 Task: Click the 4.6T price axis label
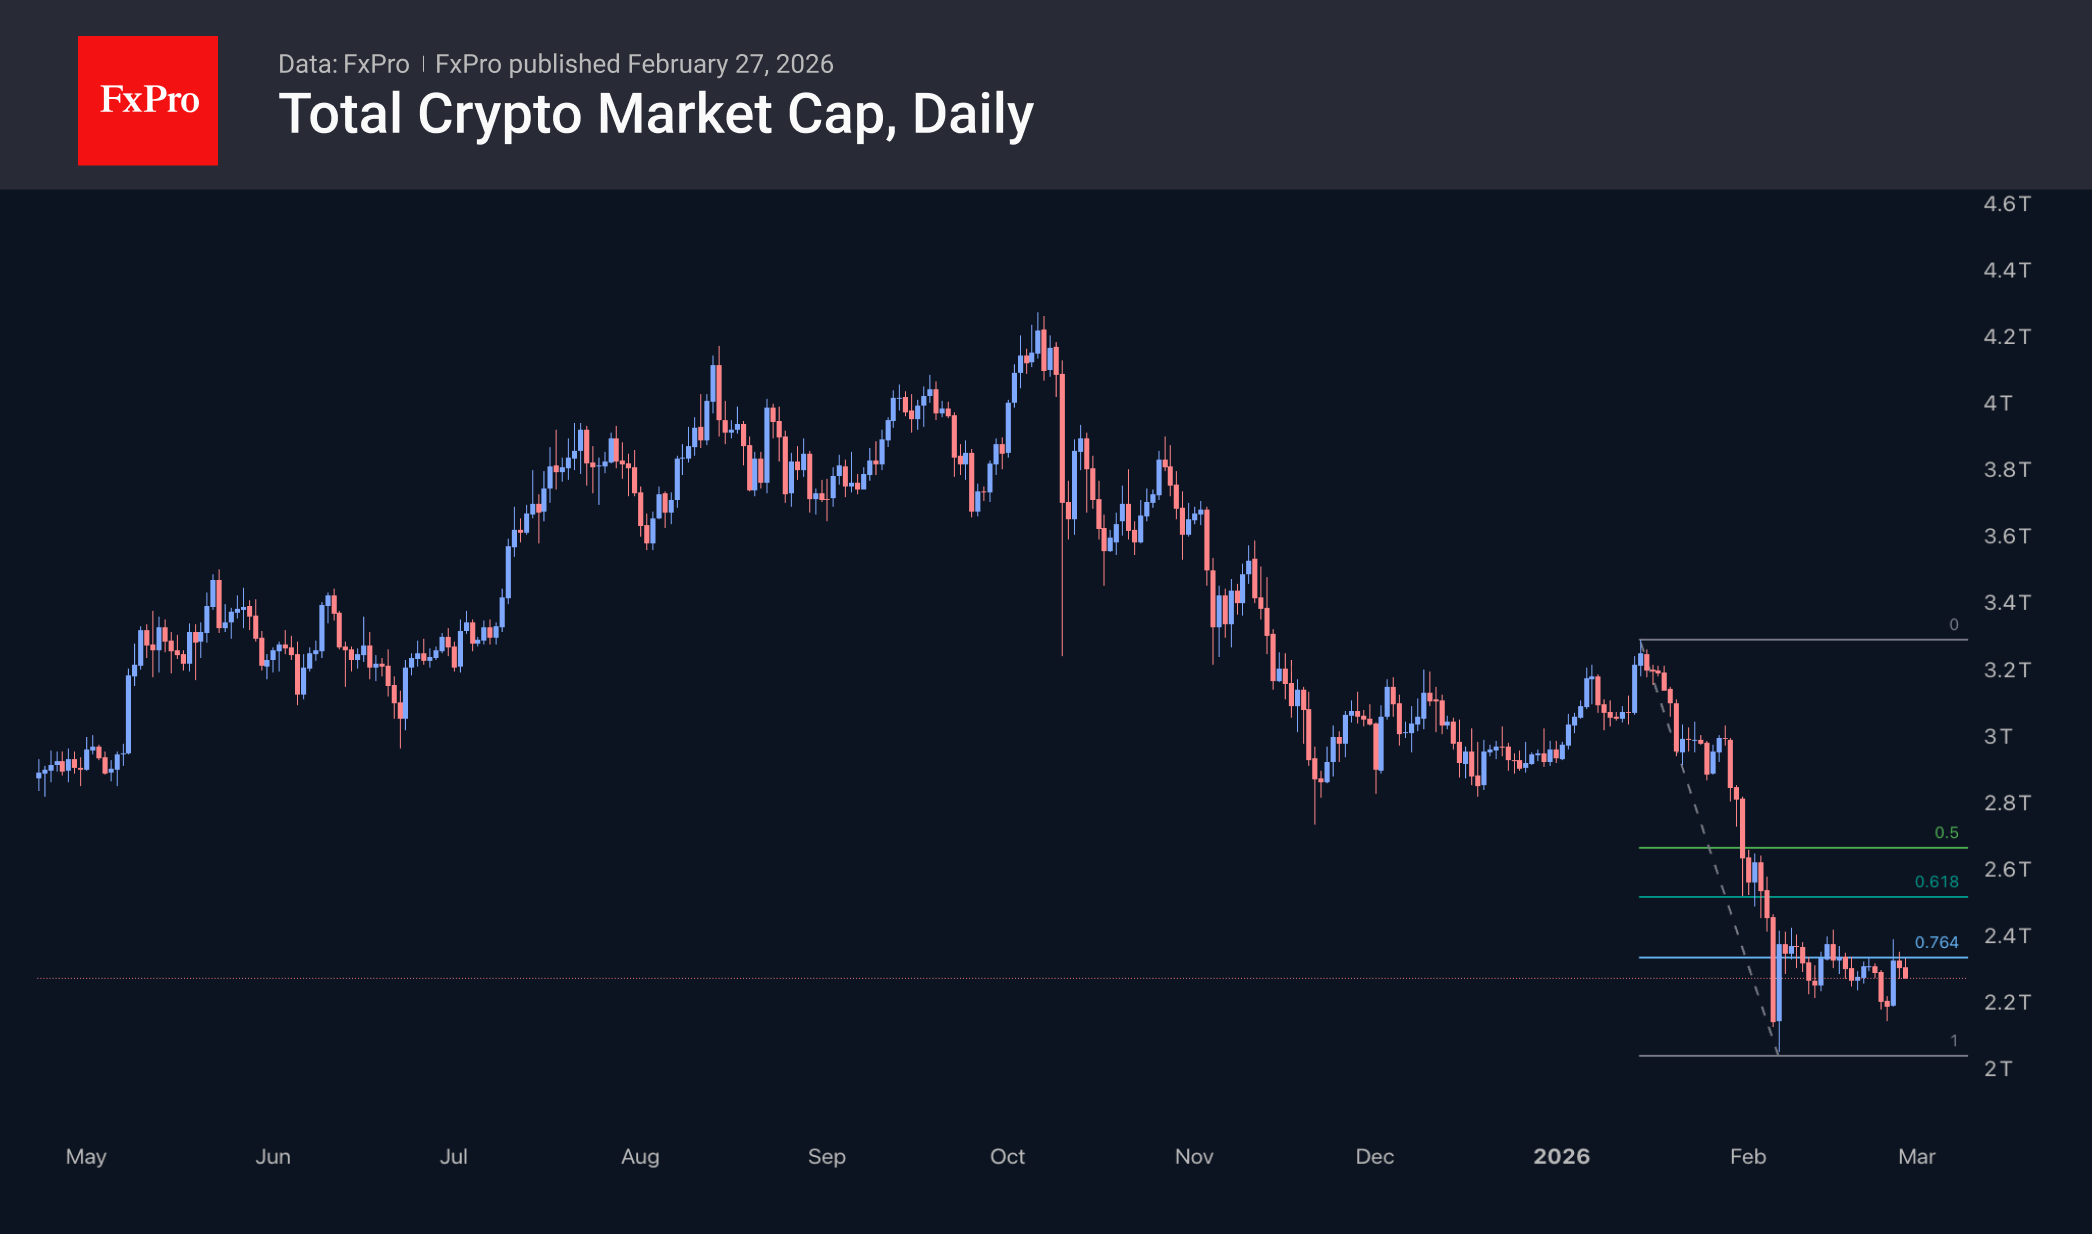2006,204
